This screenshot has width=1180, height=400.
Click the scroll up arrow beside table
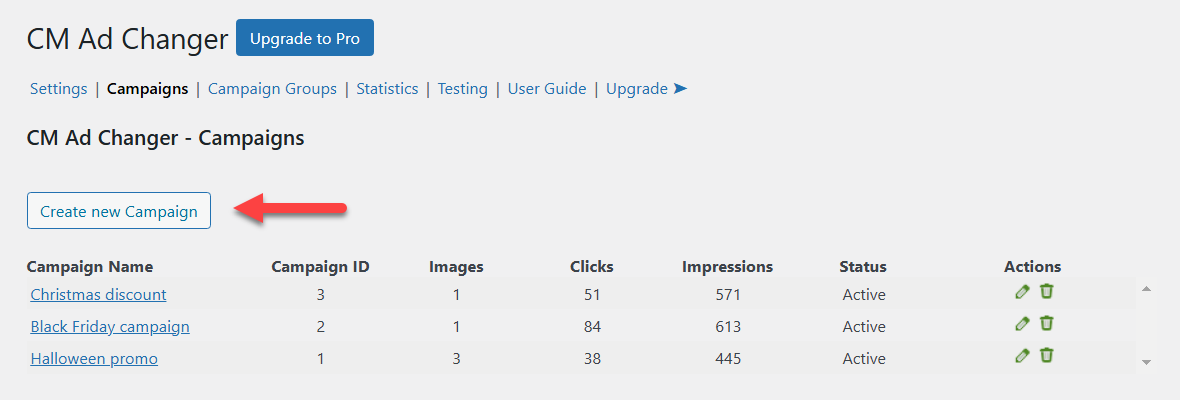pyautogui.click(x=1147, y=289)
